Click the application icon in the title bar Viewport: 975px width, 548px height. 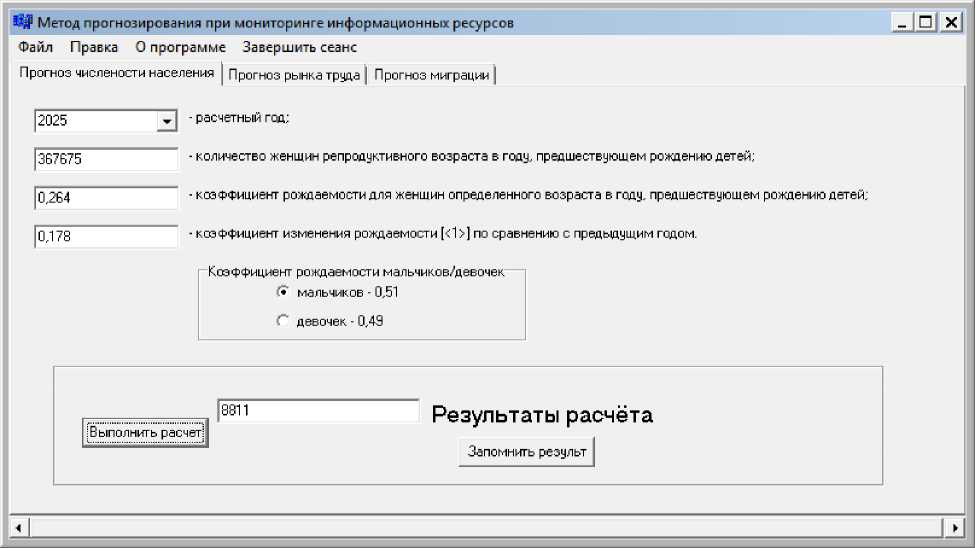tap(23, 22)
